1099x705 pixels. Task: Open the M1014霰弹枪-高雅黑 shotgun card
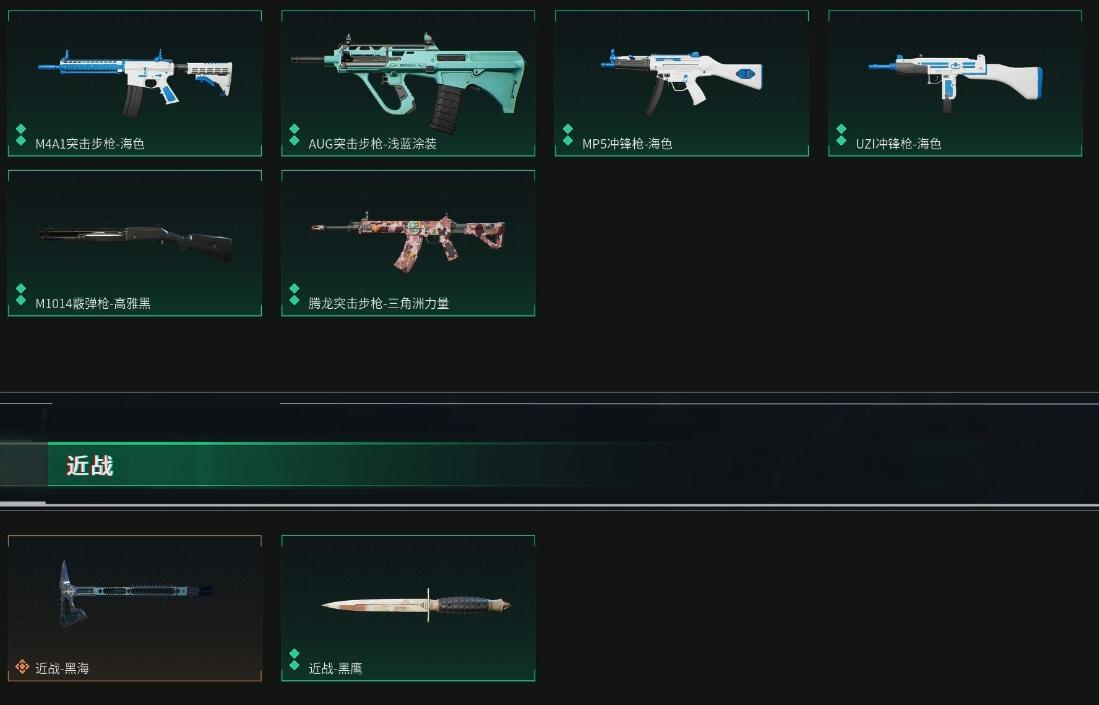pos(135,243)
